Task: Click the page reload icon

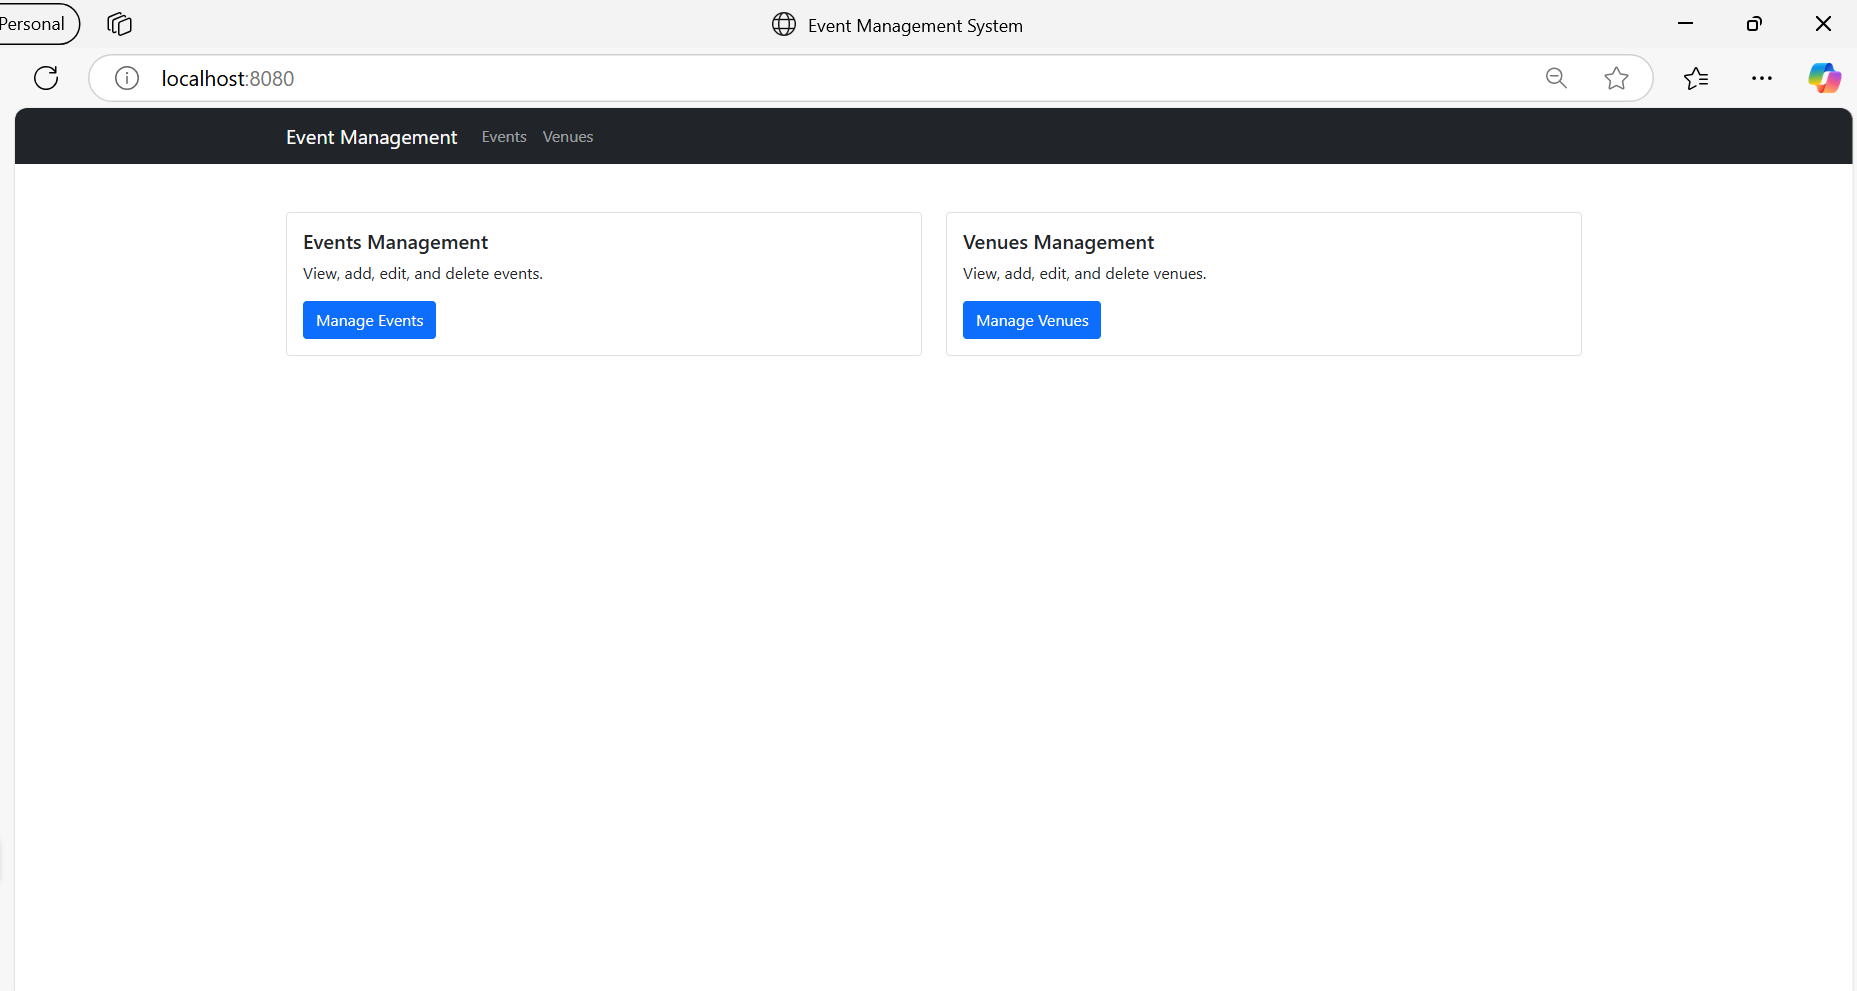Action: coord(46,77)
